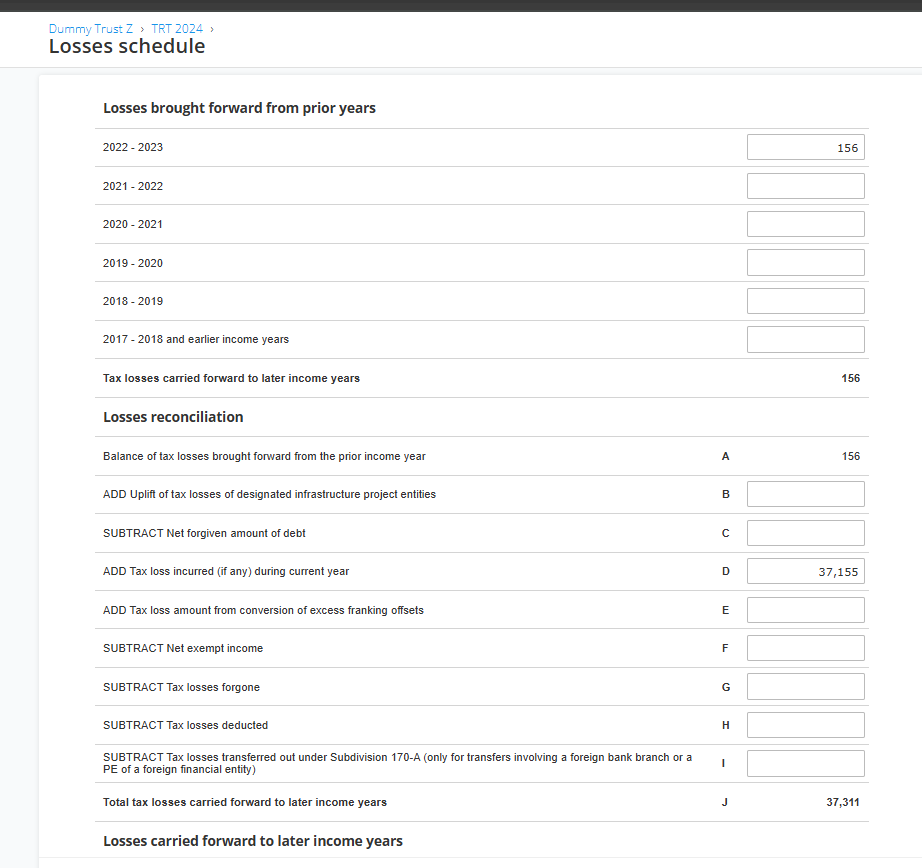Click 'ADD Uplift of tax losses' label
Image resolution: width=922 pixels, height=868 pixels.
coord(269,495)
